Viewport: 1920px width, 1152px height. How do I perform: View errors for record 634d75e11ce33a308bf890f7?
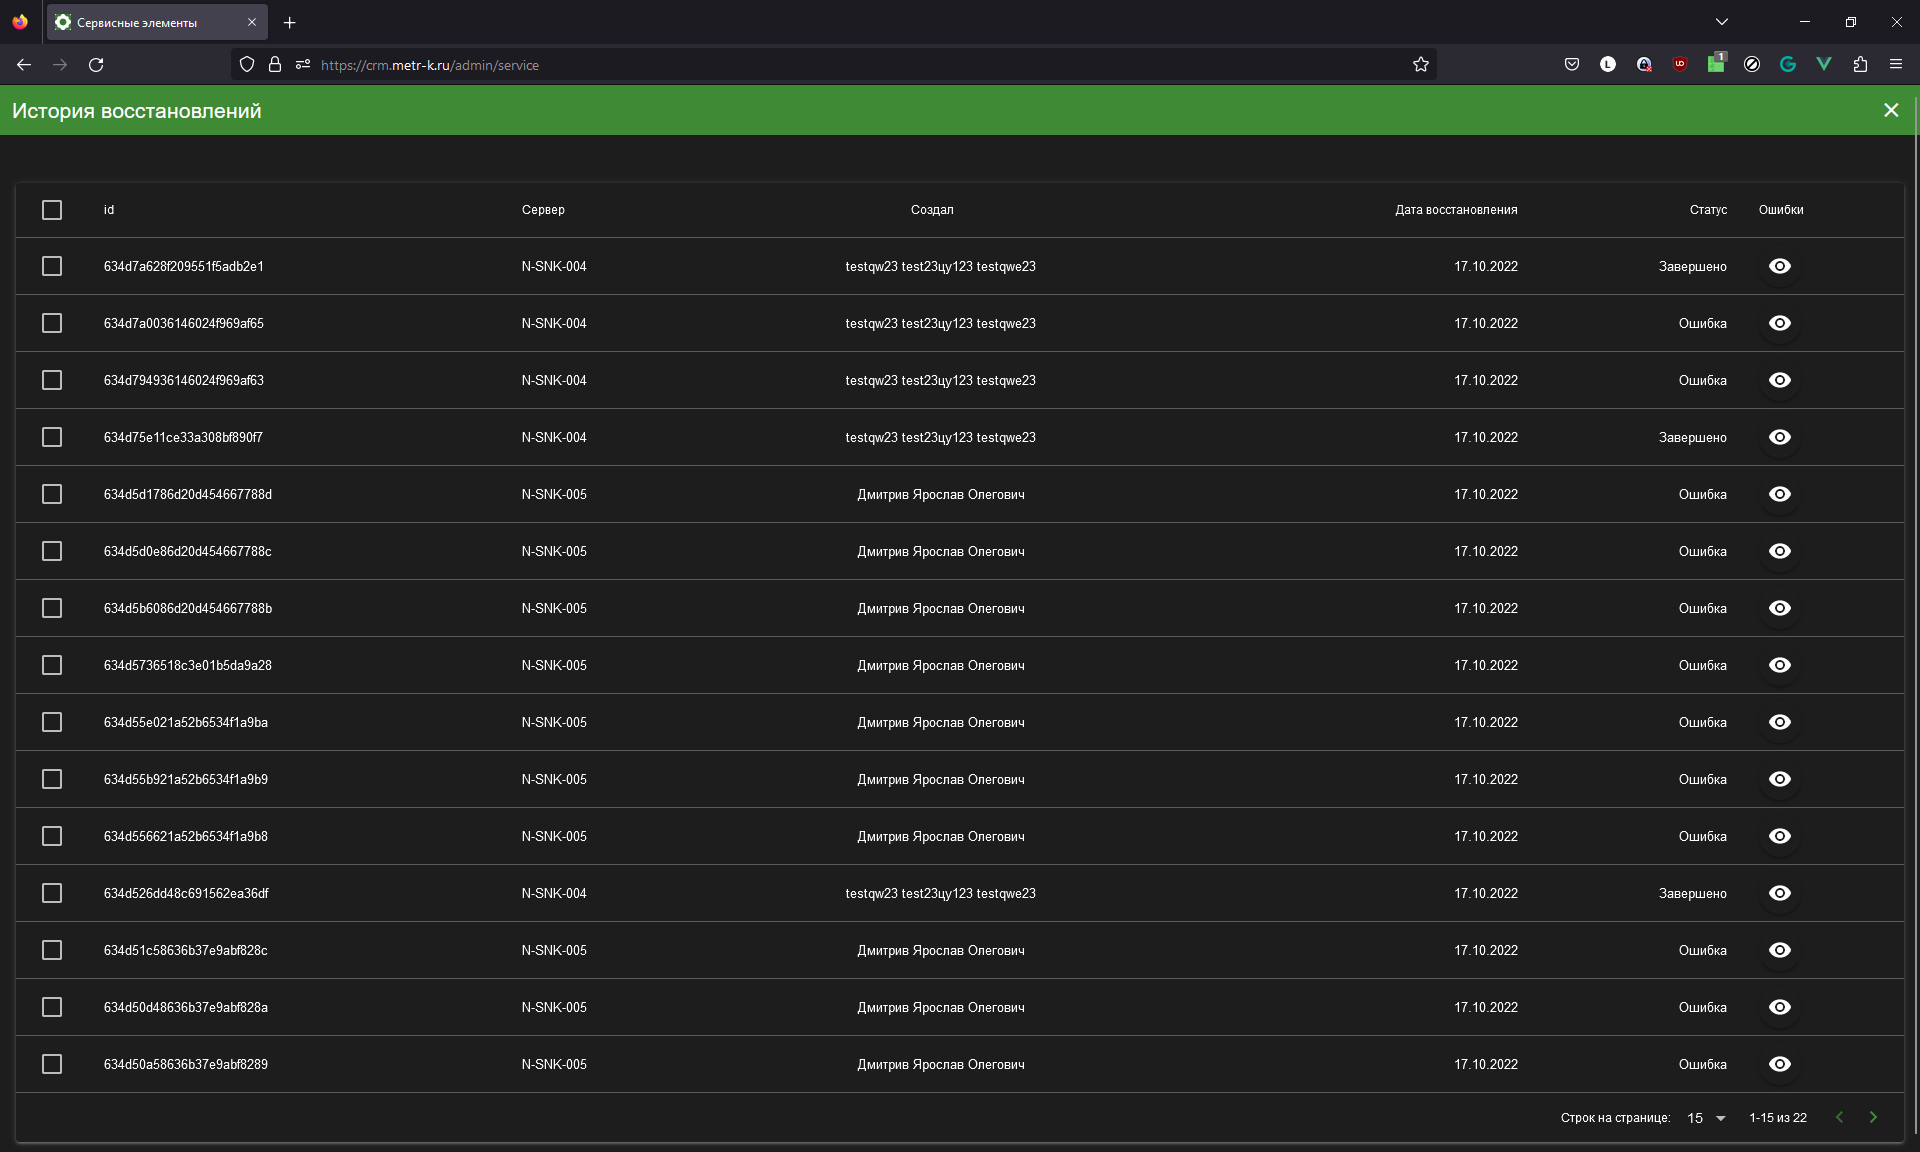1780,437
